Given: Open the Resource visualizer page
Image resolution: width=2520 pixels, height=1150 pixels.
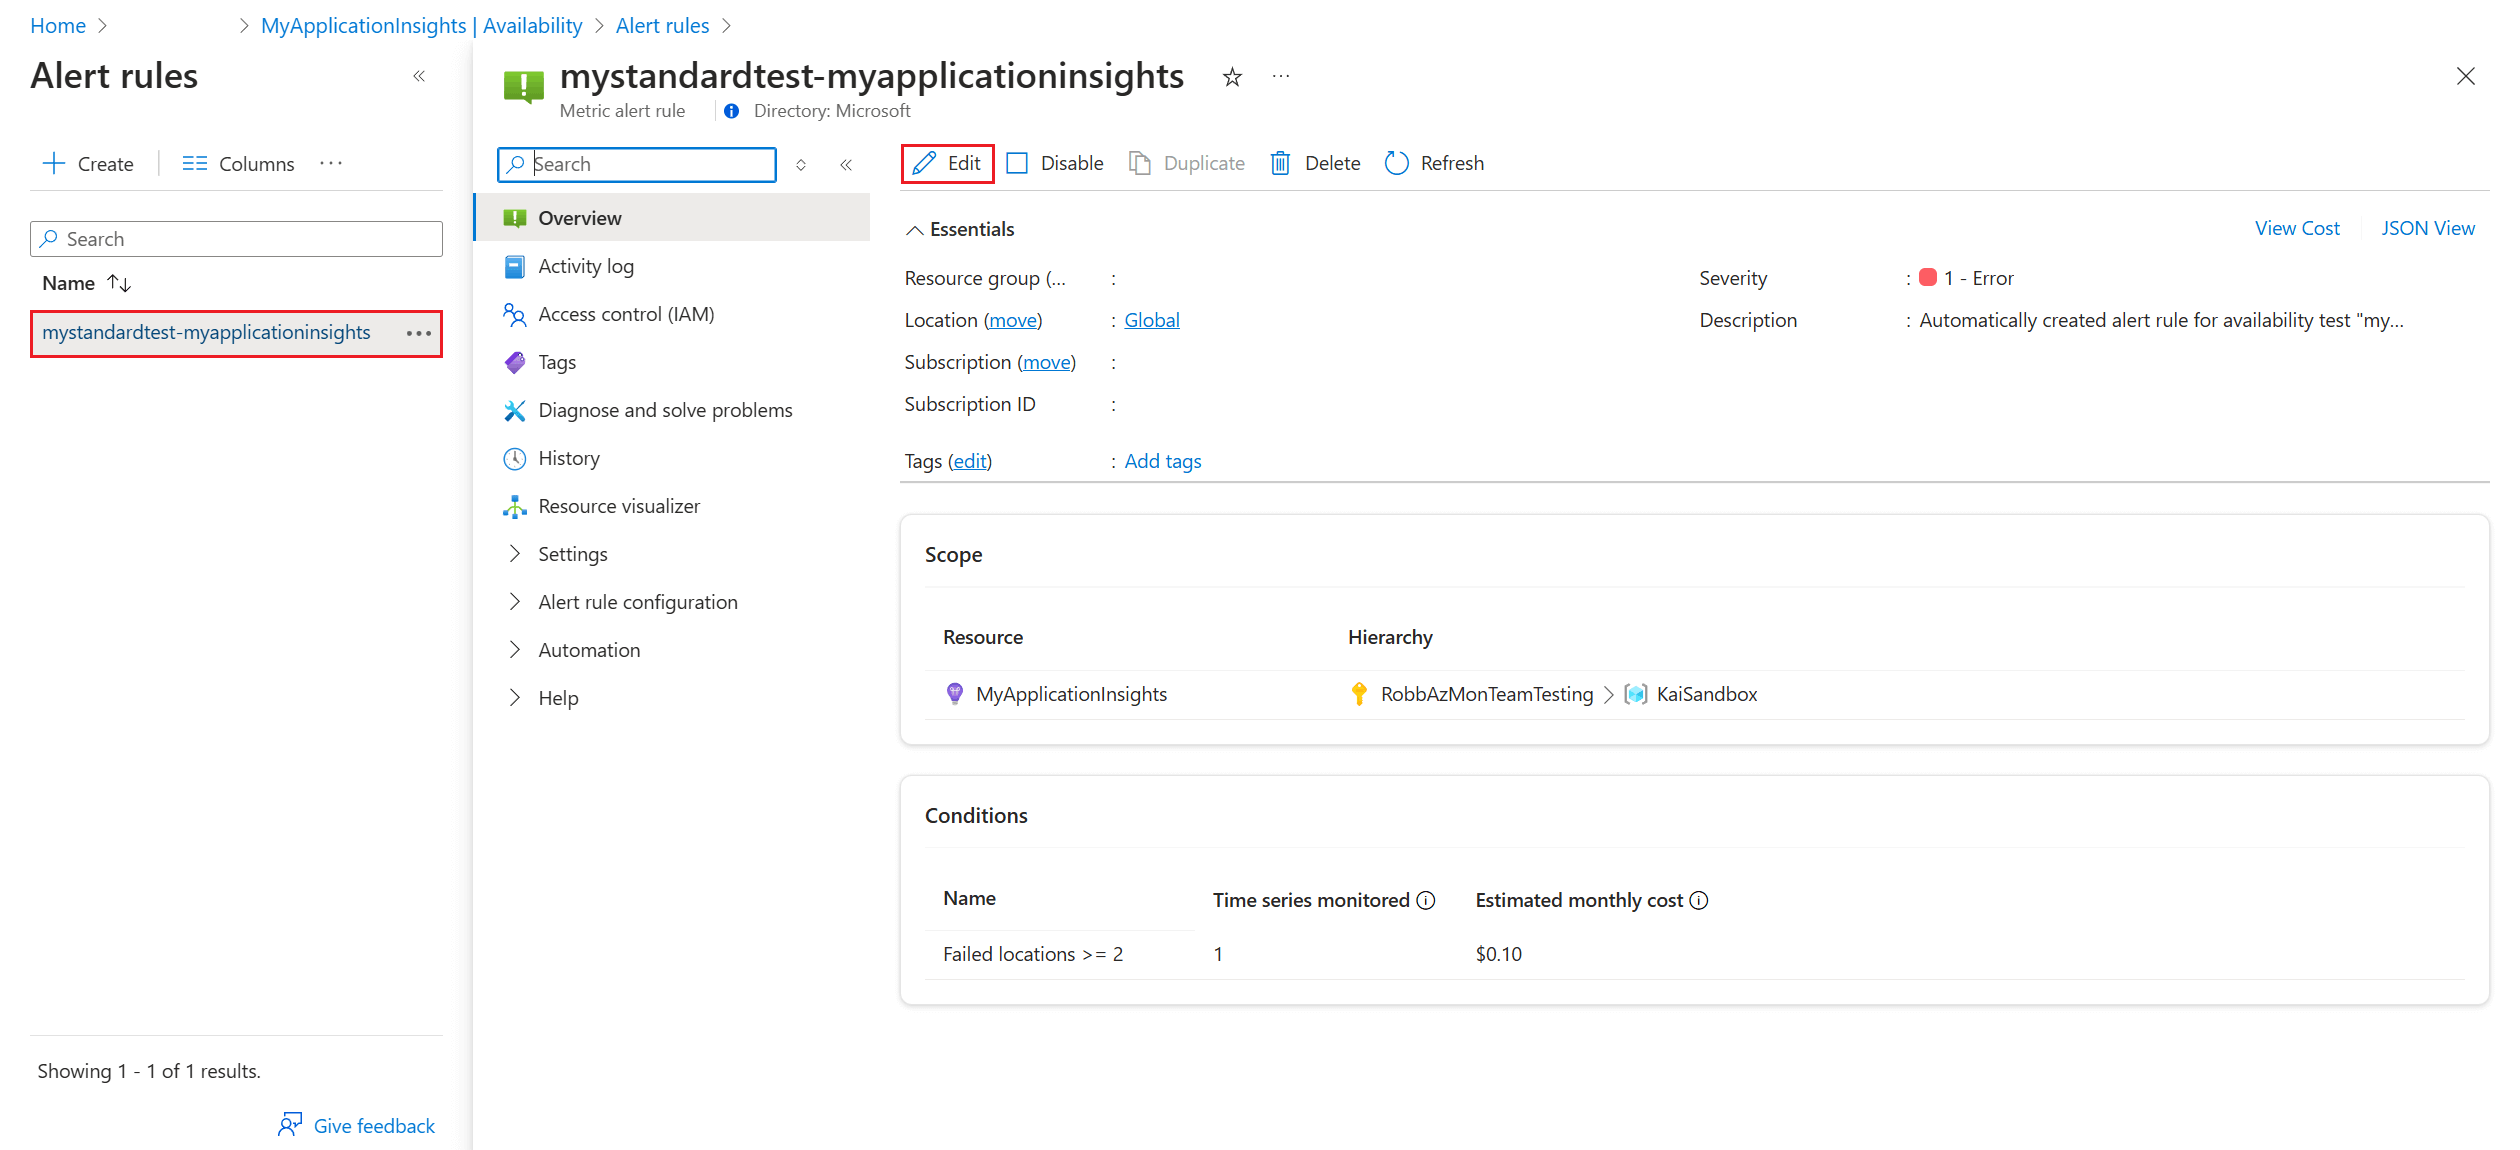Looking at the screenshot, I should [618, 506].
